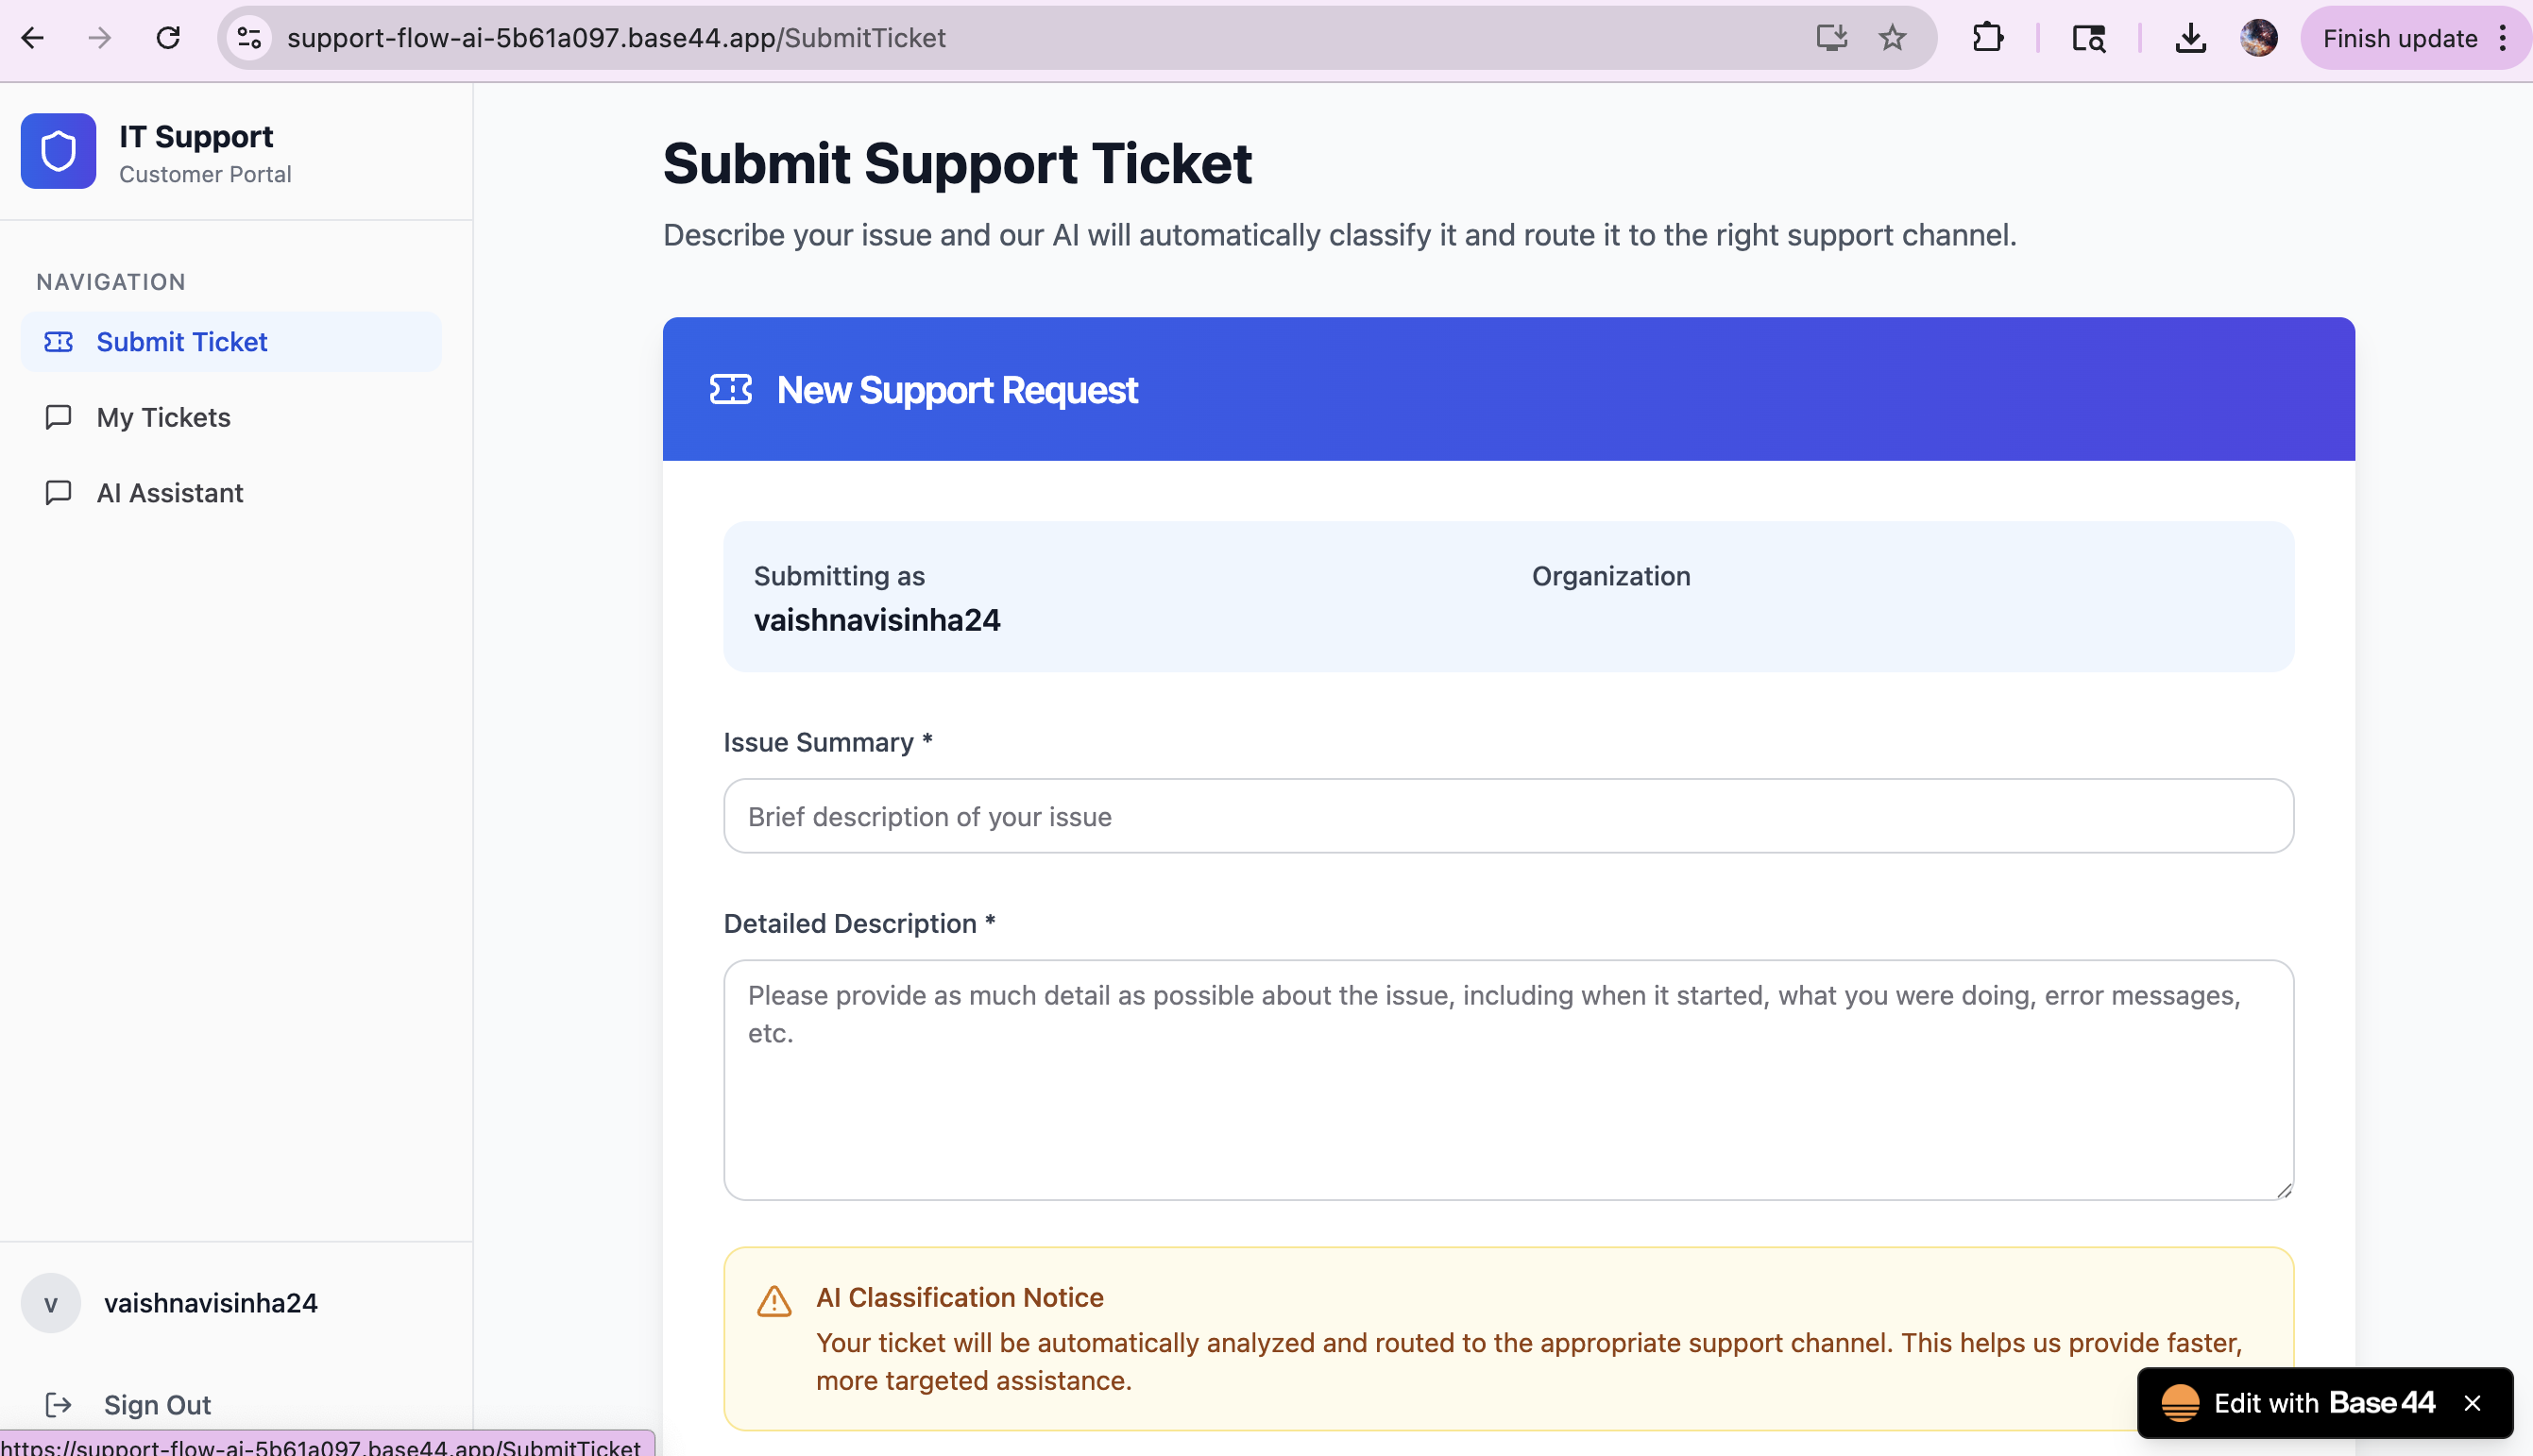This screenshot has height=1456, width=2533.
Task: Click the browser back arrow
Action: tap(33, 38)
